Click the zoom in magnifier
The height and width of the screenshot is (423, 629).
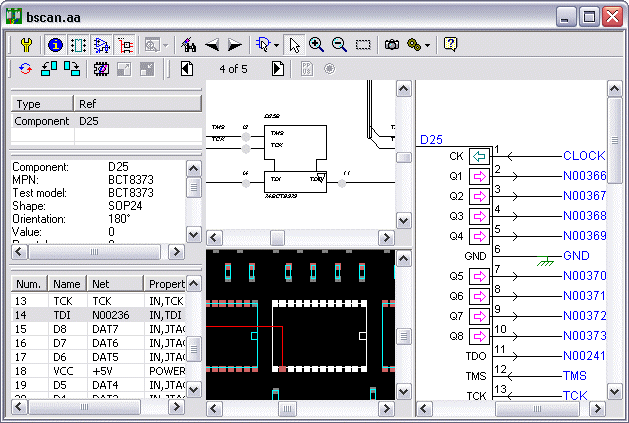(x=316, y=45)
